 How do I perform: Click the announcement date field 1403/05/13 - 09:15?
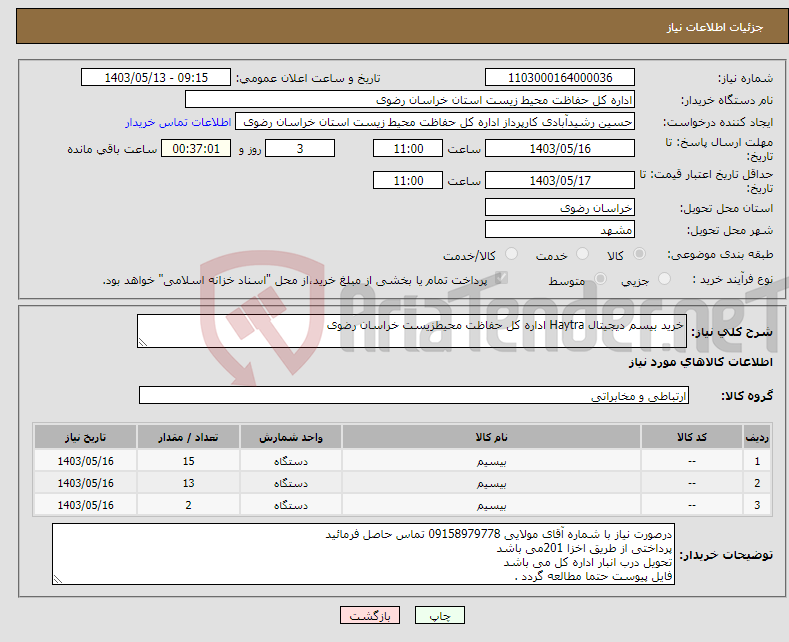(156, 77)
